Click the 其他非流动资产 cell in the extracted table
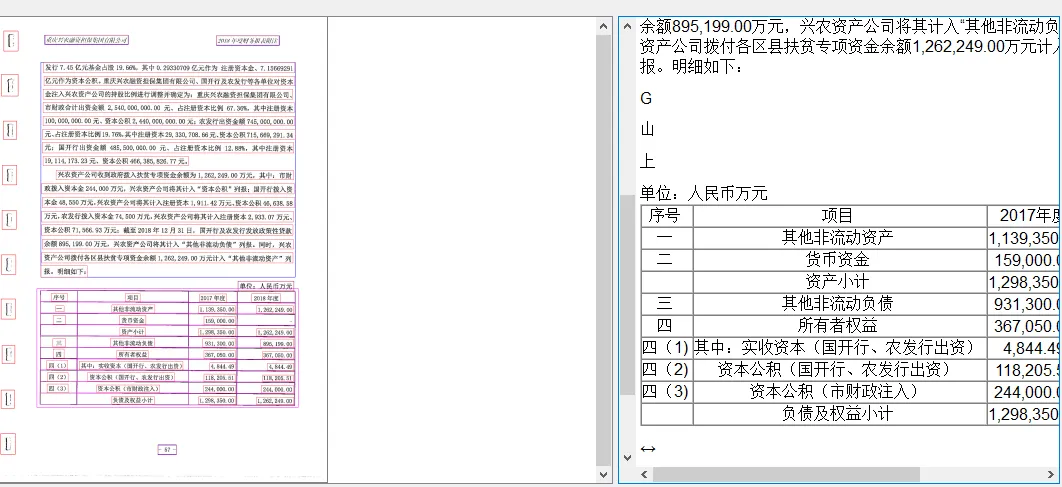1062x487 pixels. (837, 238)
